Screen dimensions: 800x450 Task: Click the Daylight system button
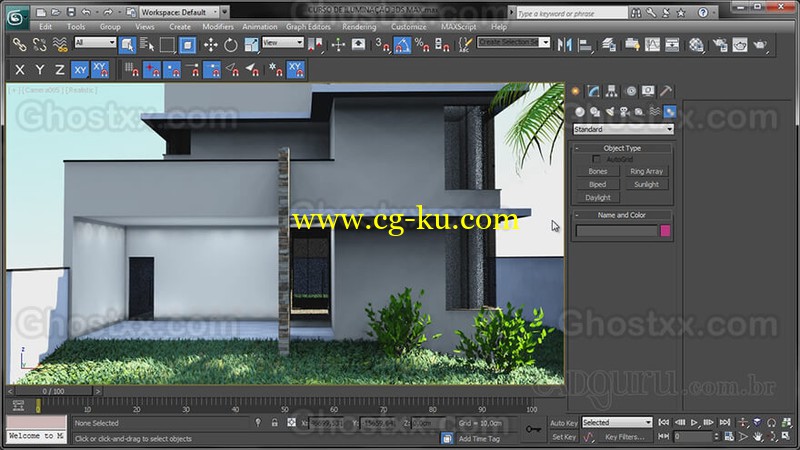coord(598,197)
